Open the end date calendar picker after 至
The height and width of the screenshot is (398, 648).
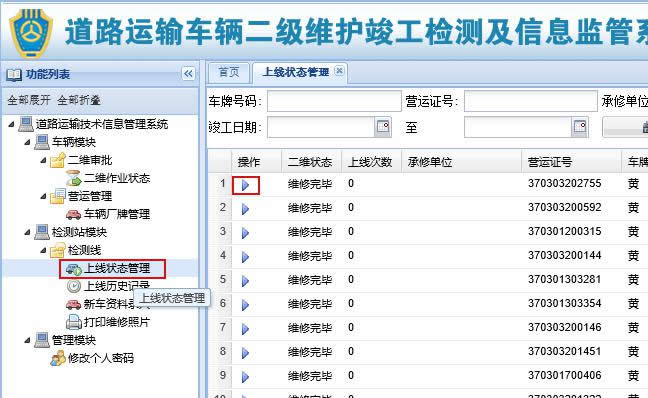coord(580,127)
